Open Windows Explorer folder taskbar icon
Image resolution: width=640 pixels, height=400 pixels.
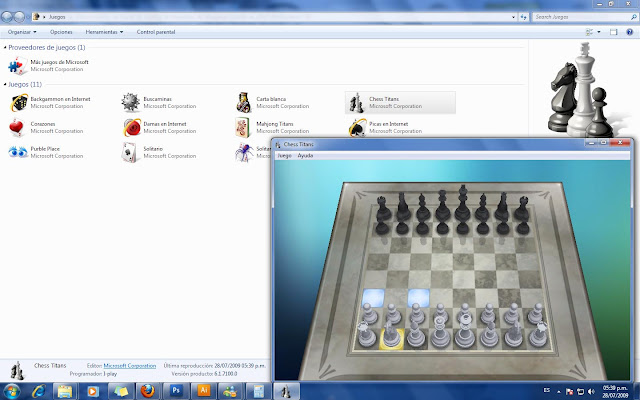(64, 391)
